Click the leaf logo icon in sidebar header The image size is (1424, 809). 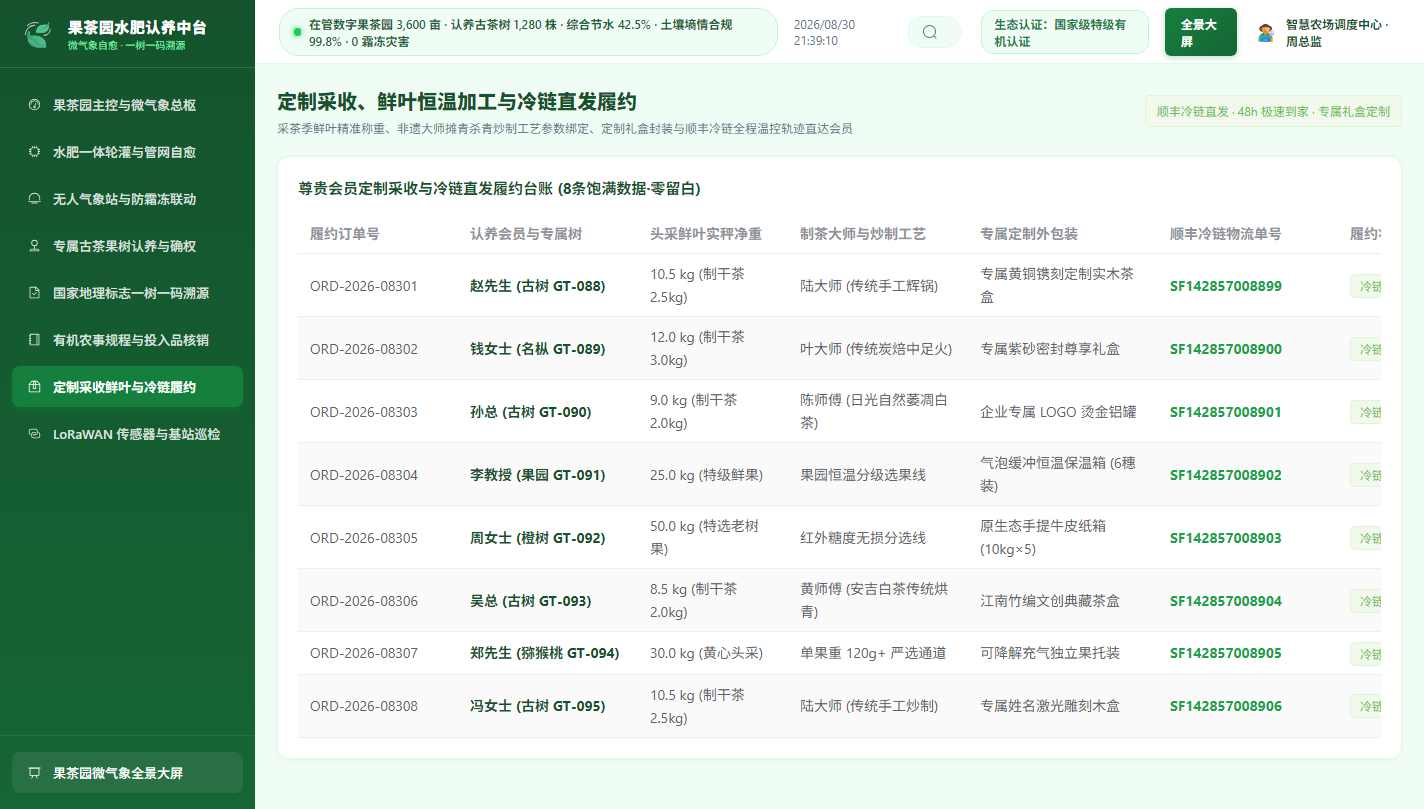(x=38, y=34)
